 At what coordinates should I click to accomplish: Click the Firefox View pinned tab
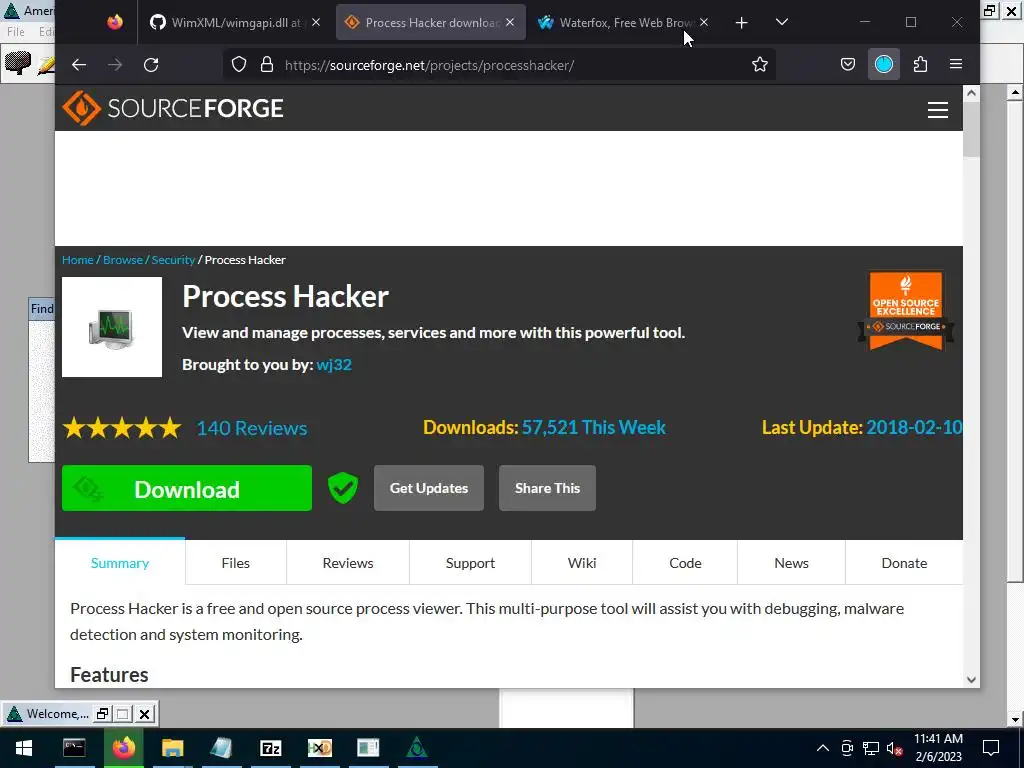115,22
